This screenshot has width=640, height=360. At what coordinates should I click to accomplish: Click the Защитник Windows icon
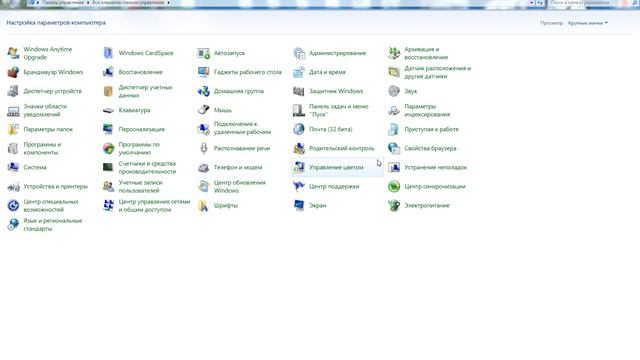[x=299, y=91]
